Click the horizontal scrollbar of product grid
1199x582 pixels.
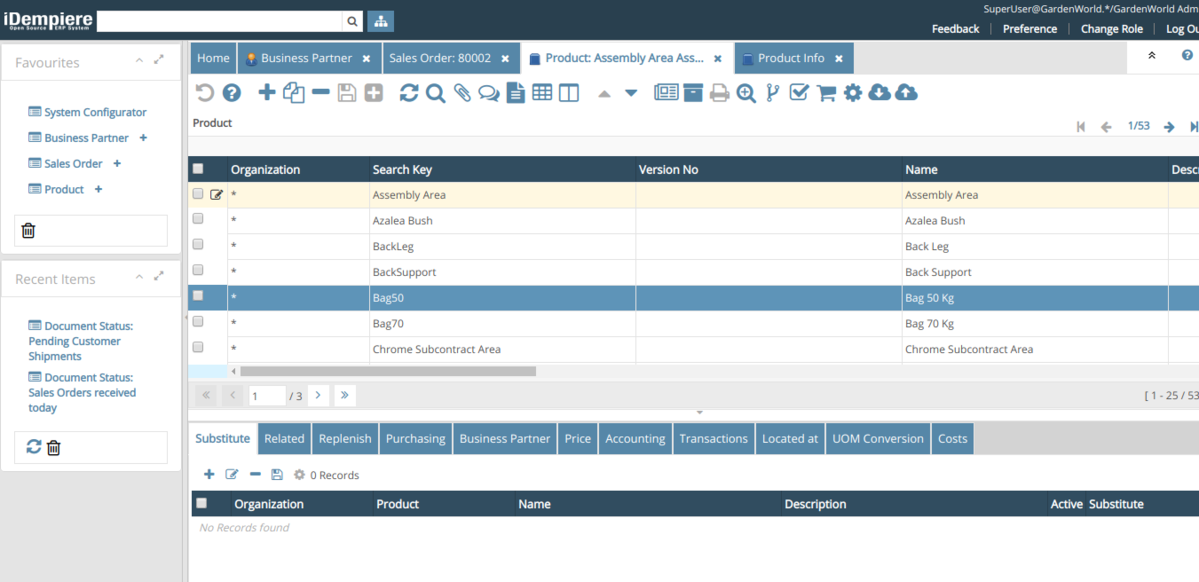coord(388,371)
